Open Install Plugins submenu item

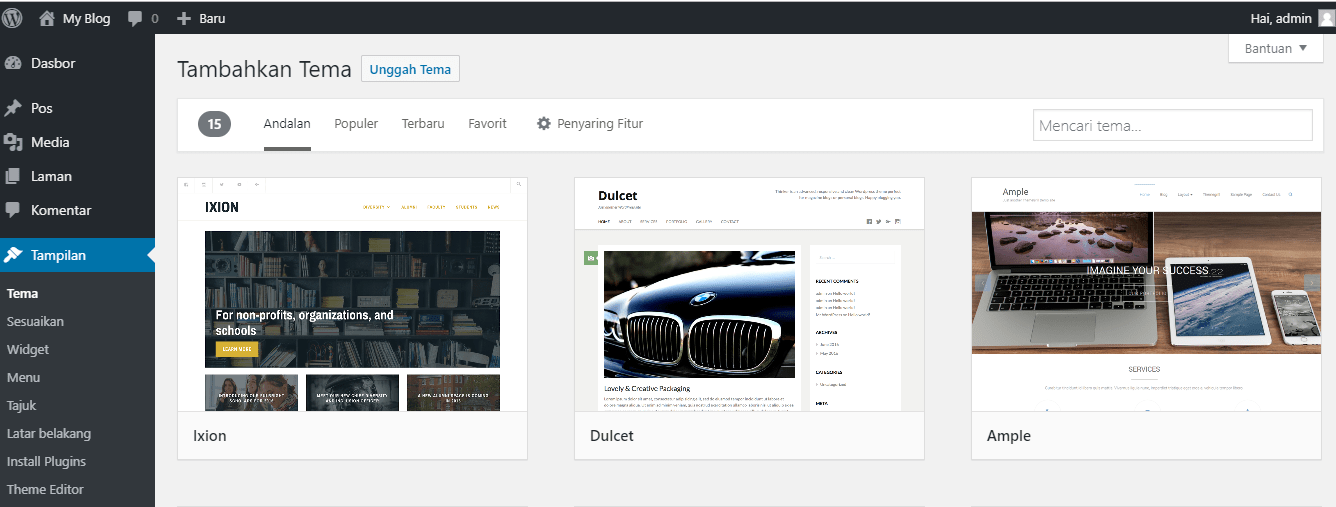pyautogui.click(x=46, y=462)
